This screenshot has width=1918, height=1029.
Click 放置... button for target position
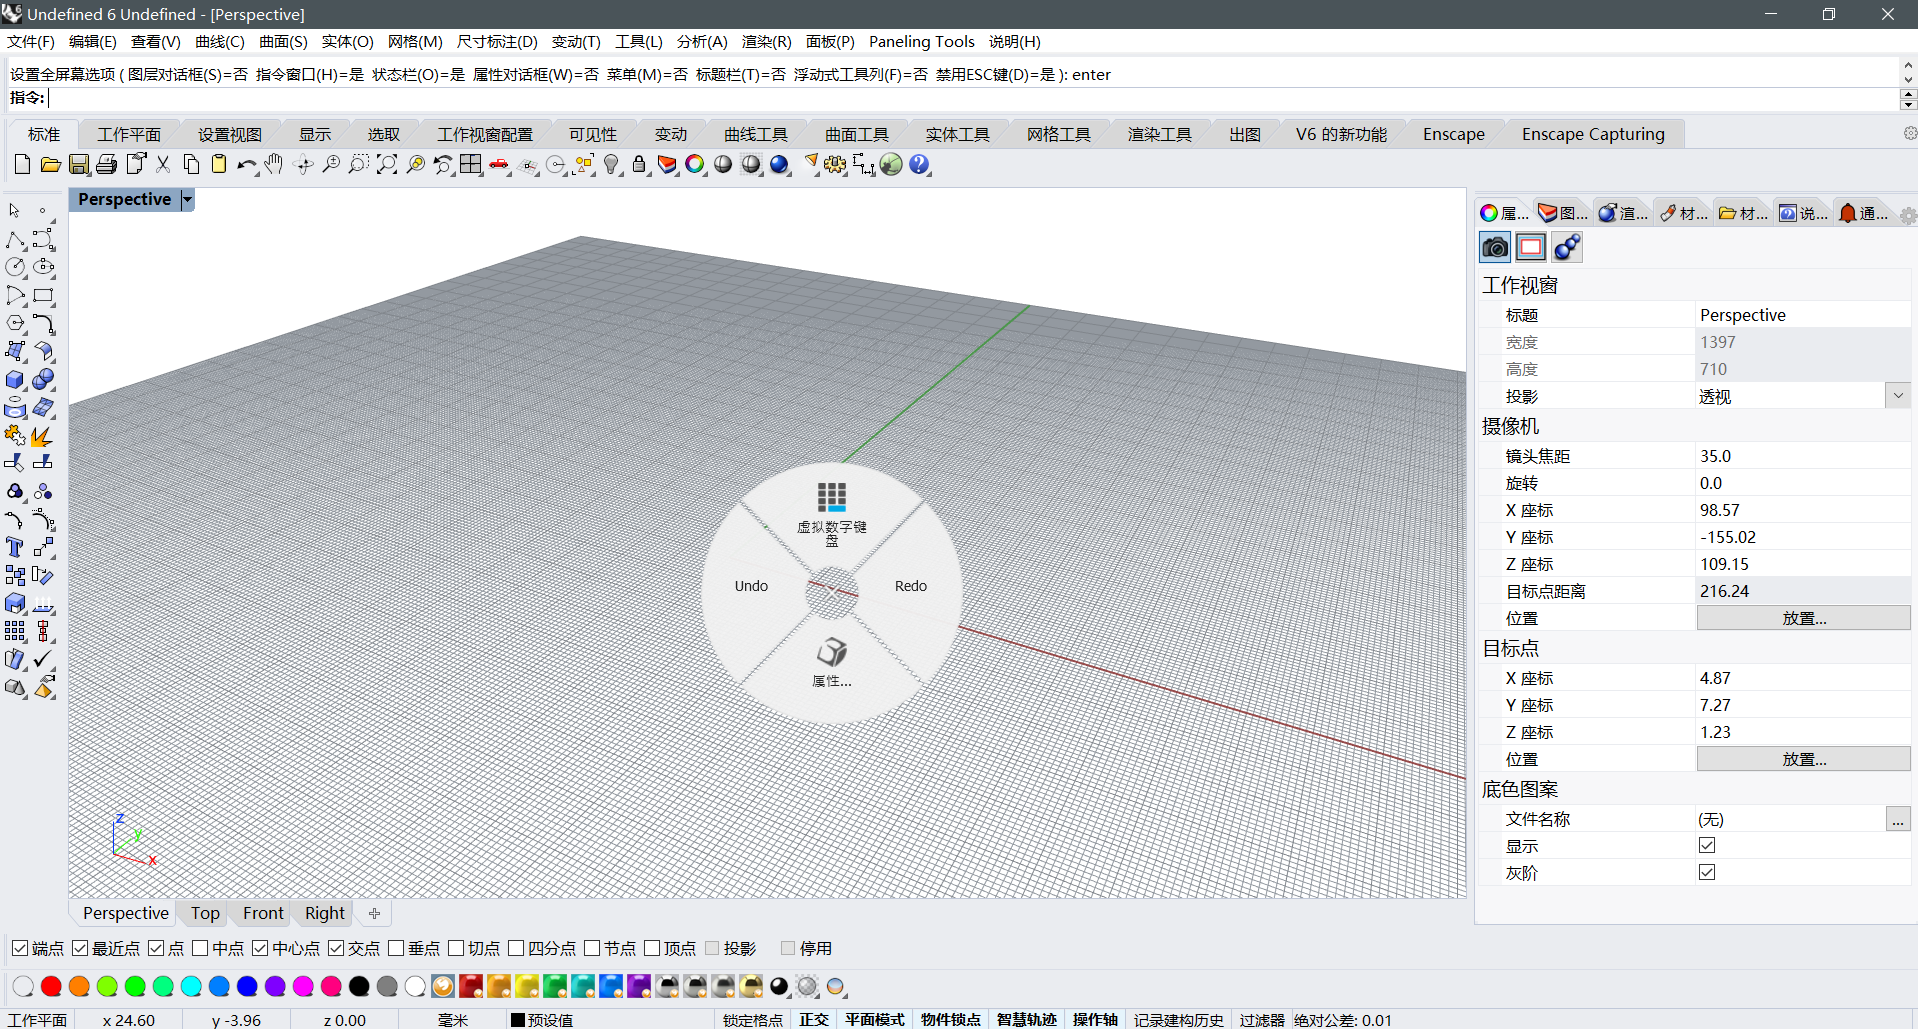[x=1803, y=759]
